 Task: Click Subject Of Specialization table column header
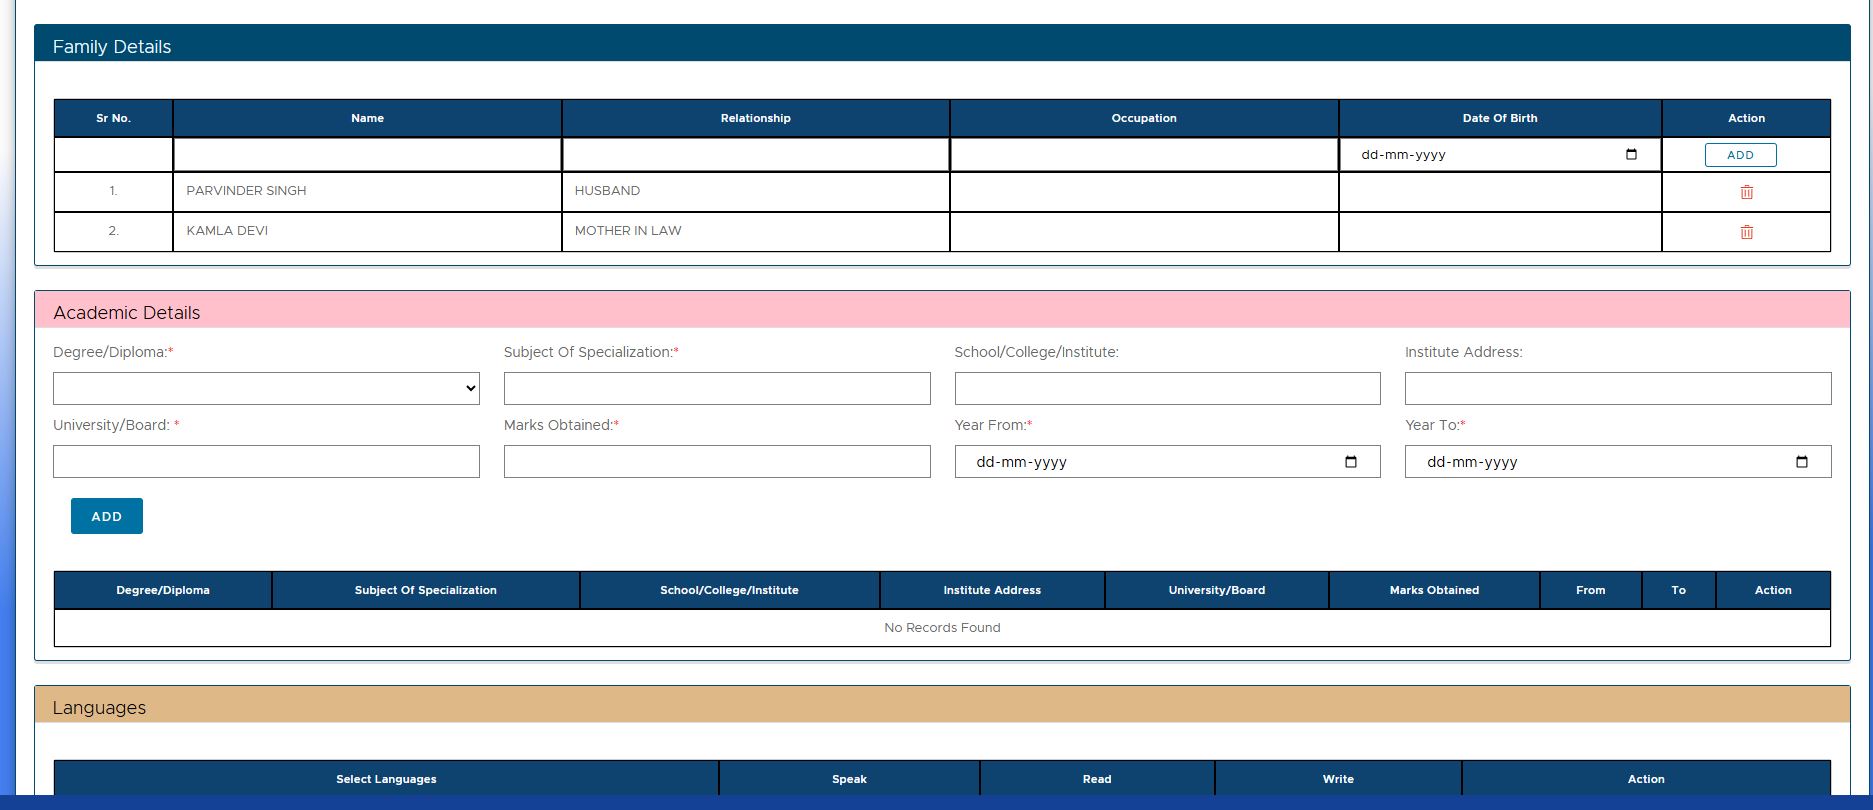coord(426,590)
